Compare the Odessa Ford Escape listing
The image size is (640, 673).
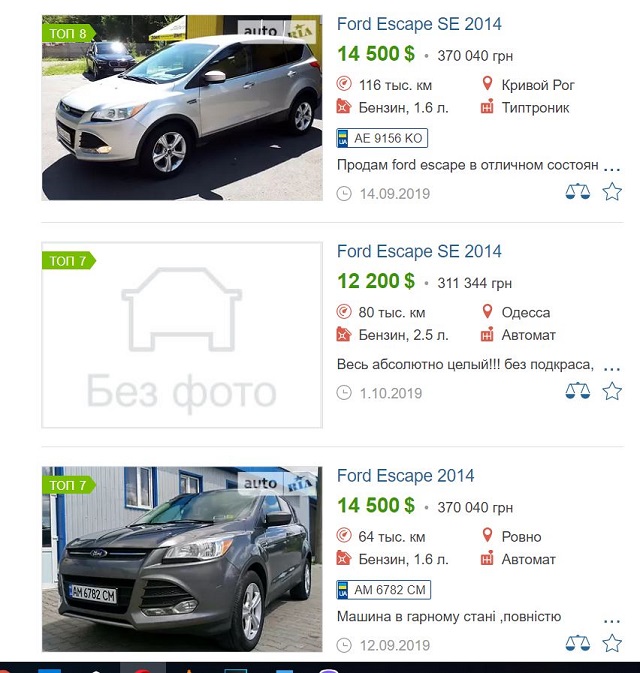(x=577, y=391)
